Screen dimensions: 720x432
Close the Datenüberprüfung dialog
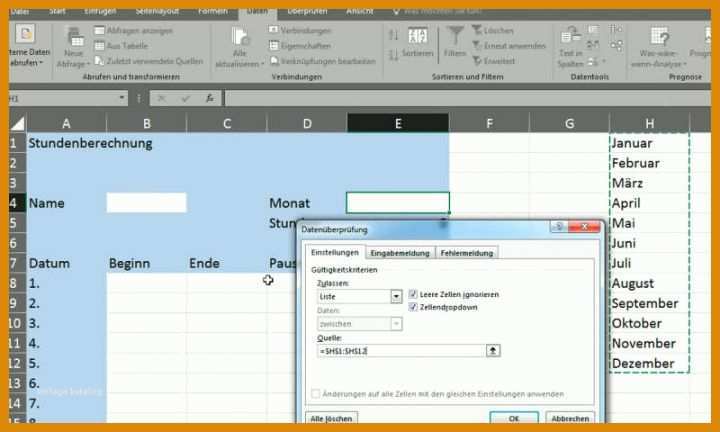point(584,226)
